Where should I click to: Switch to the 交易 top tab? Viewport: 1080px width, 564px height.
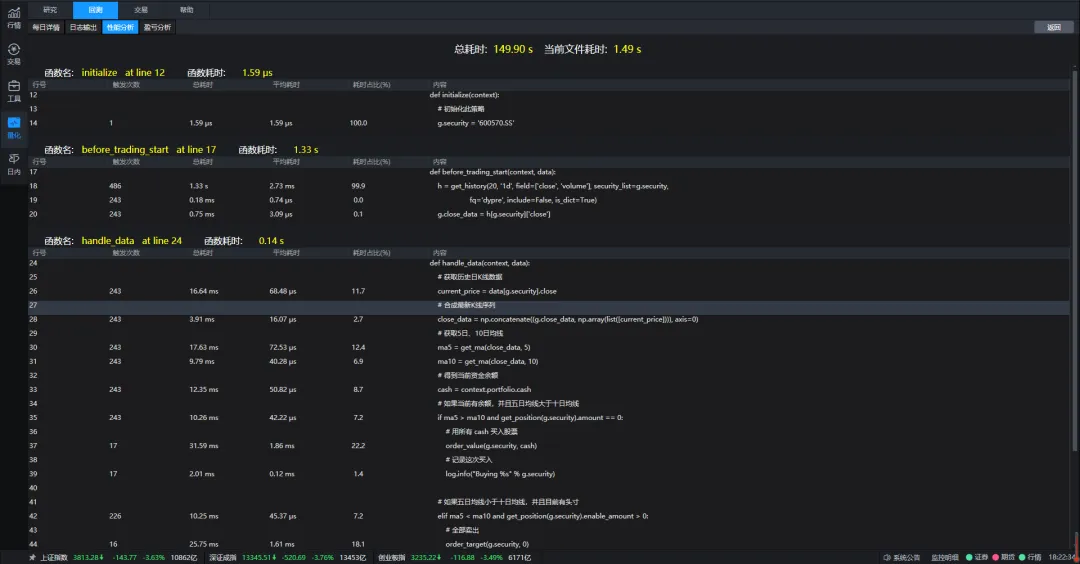[x=141, y=10]
